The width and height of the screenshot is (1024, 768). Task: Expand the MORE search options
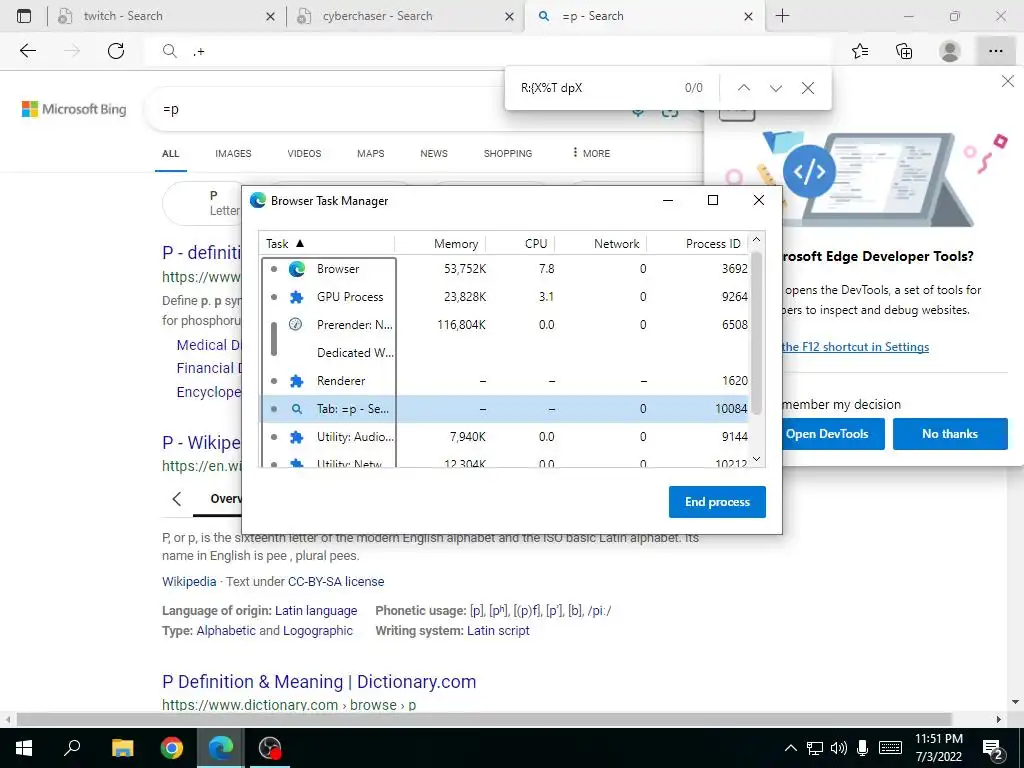591,153
